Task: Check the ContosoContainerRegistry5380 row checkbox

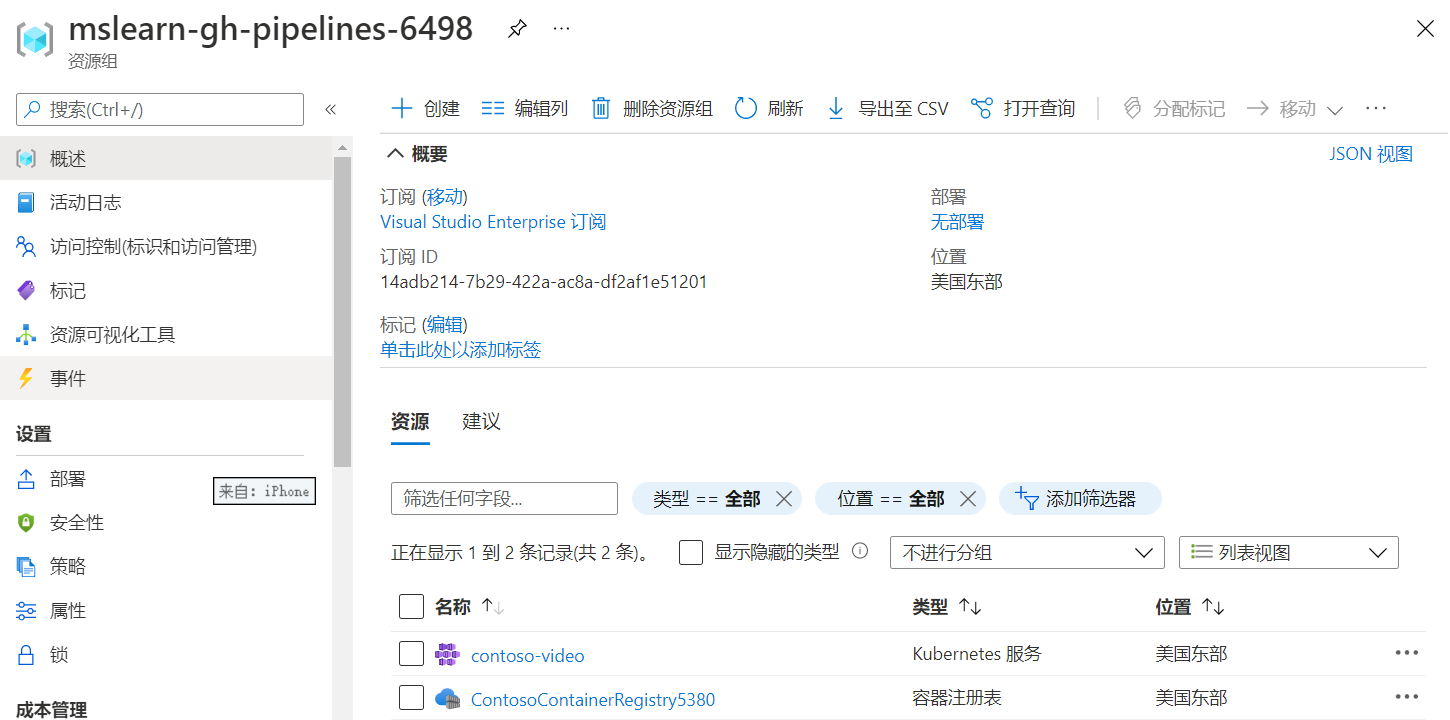Action: coord(411,698)
